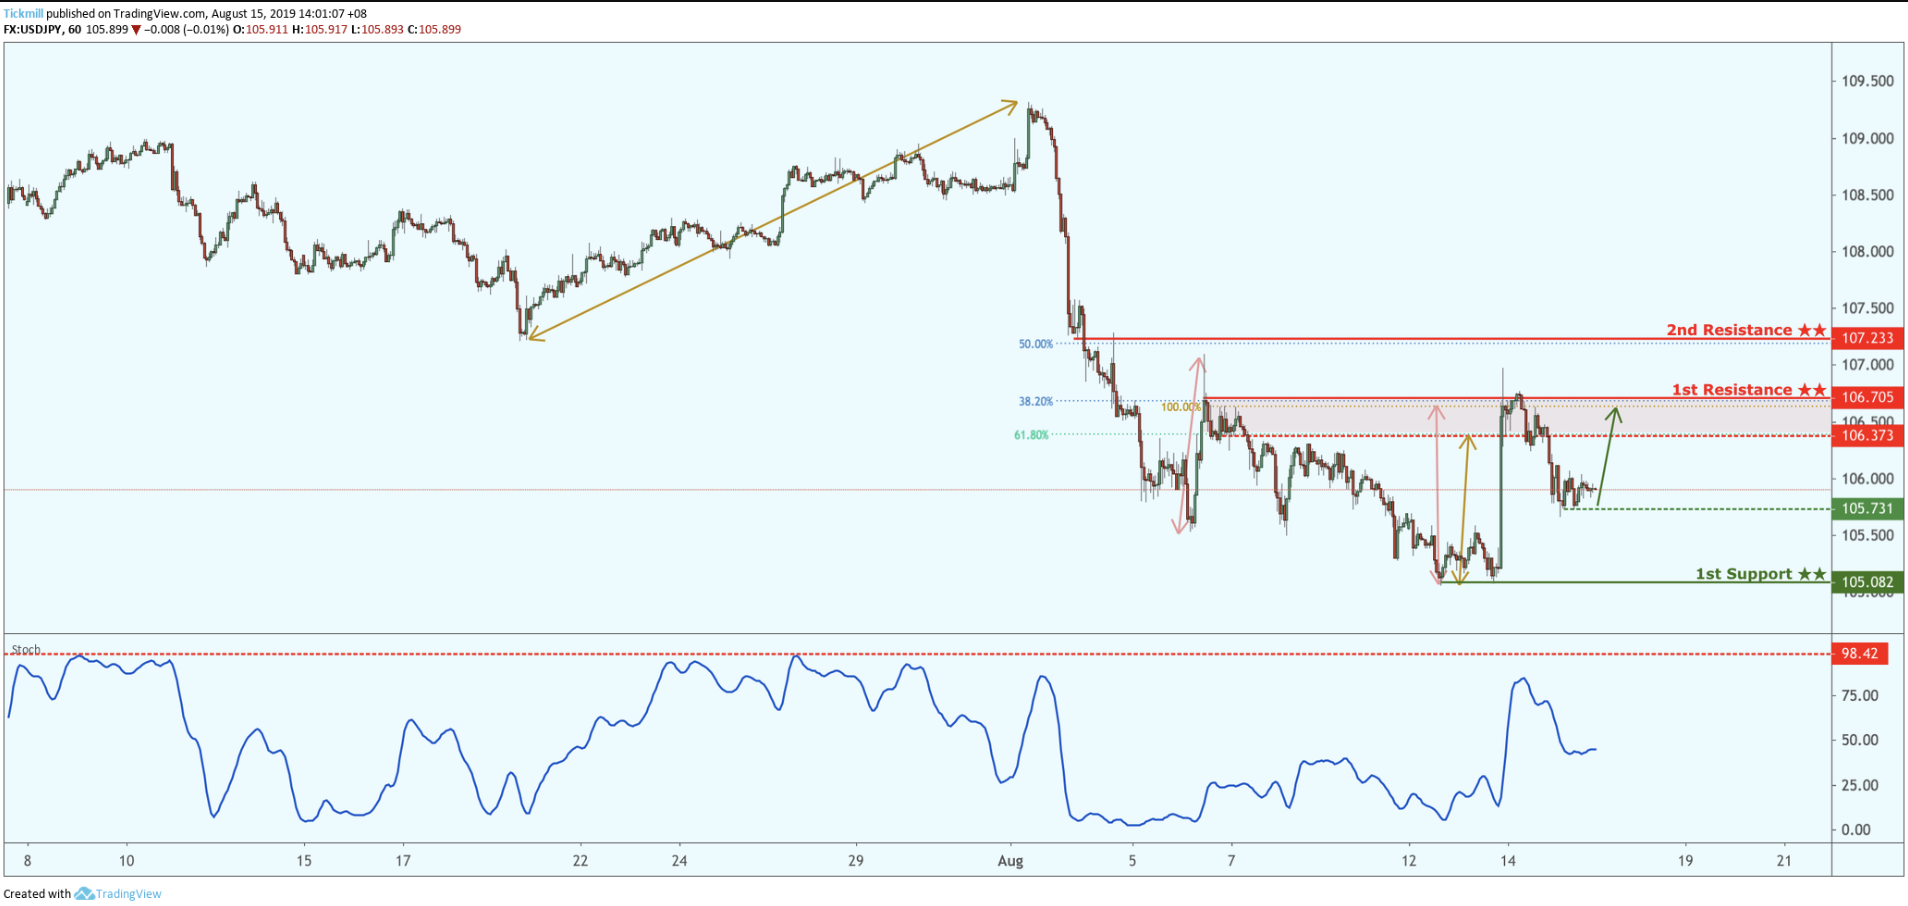Click the 'Aug' date on time axis
Viewport: 1908px width, 906px height.
pyautogui.click(x=1010, y=861)
